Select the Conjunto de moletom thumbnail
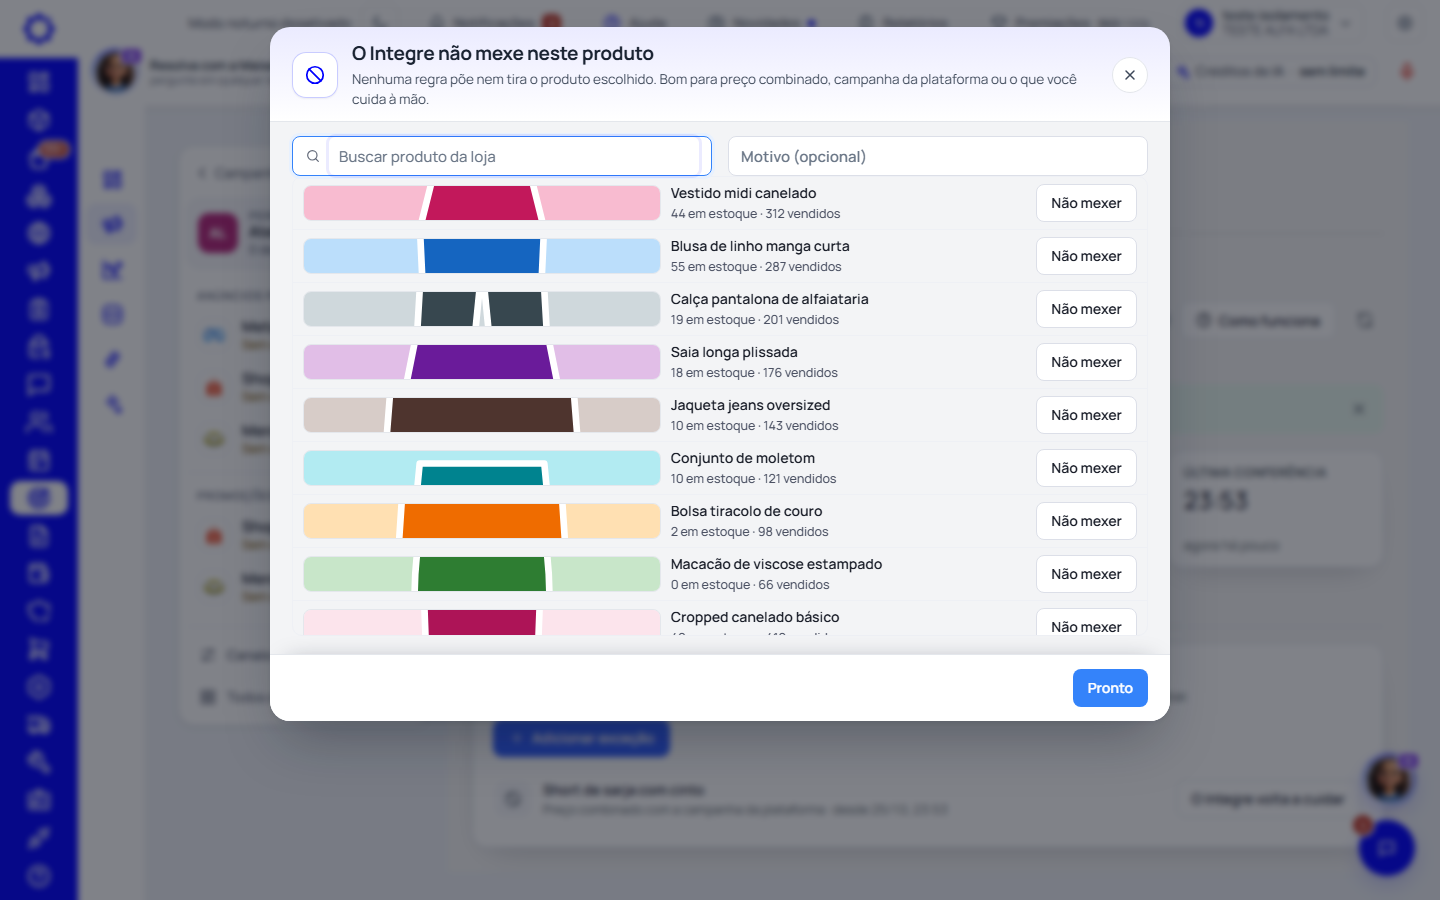The width and height of the screenshot is (1440, 900). [482, 468]
